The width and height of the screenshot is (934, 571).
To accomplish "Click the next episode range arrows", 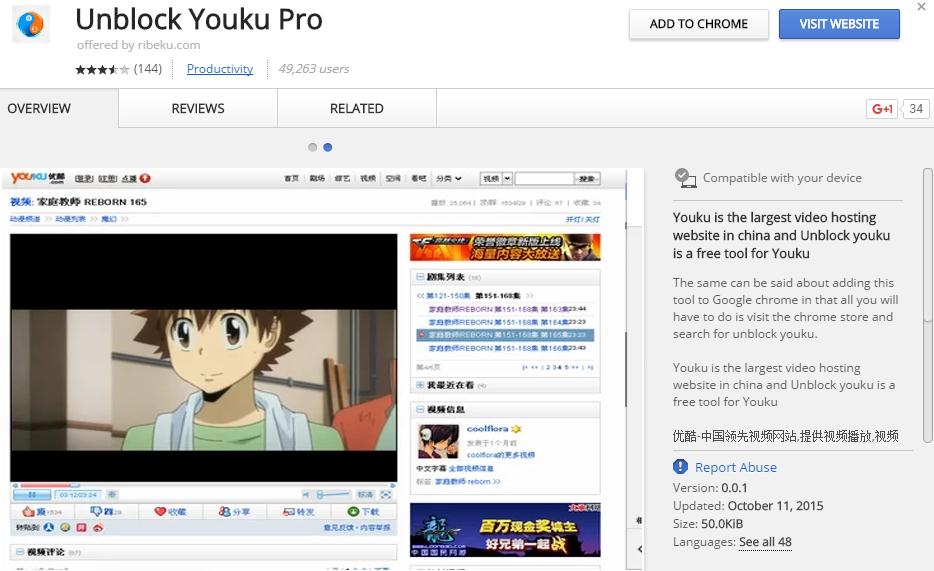I will click(530, 296).
